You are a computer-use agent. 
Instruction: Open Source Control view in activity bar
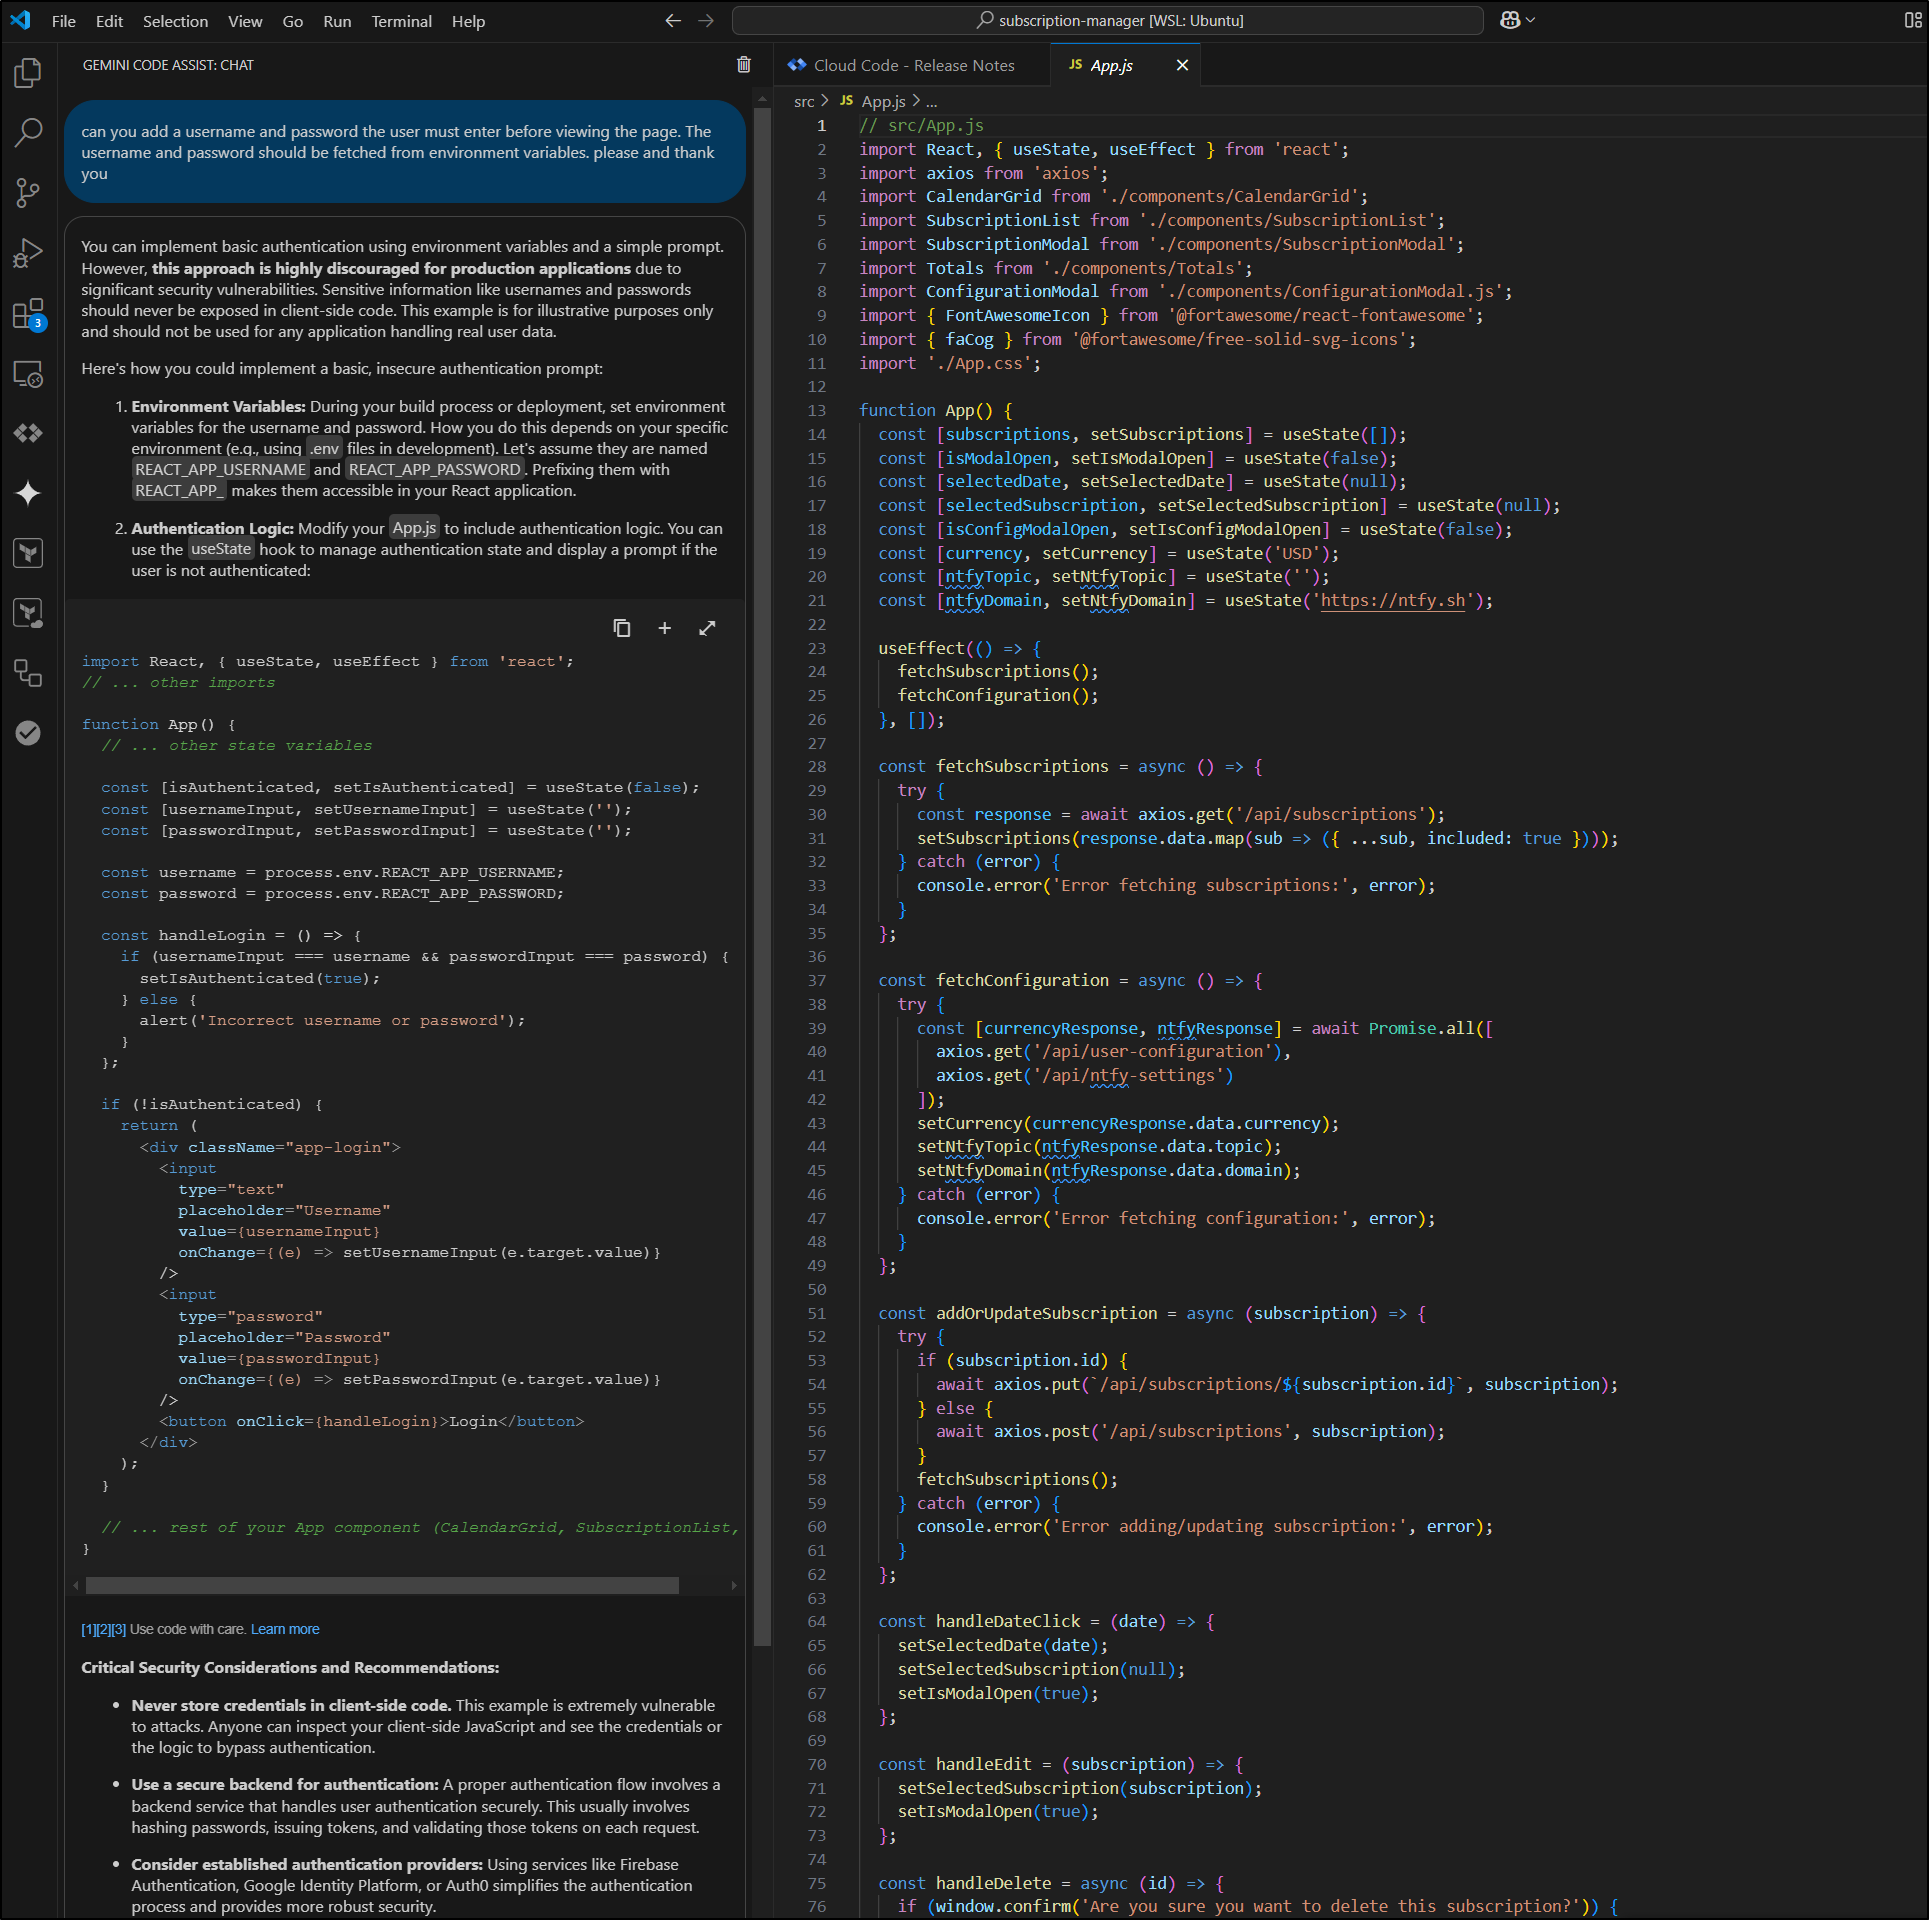28,192
